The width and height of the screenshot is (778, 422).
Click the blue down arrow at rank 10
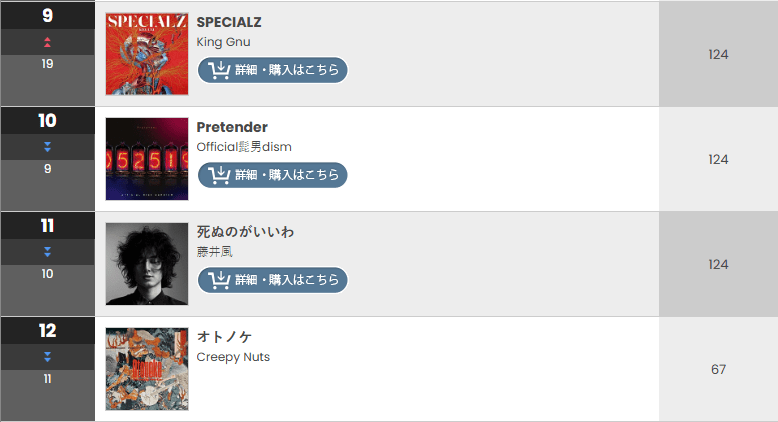(x=47, y=147)
